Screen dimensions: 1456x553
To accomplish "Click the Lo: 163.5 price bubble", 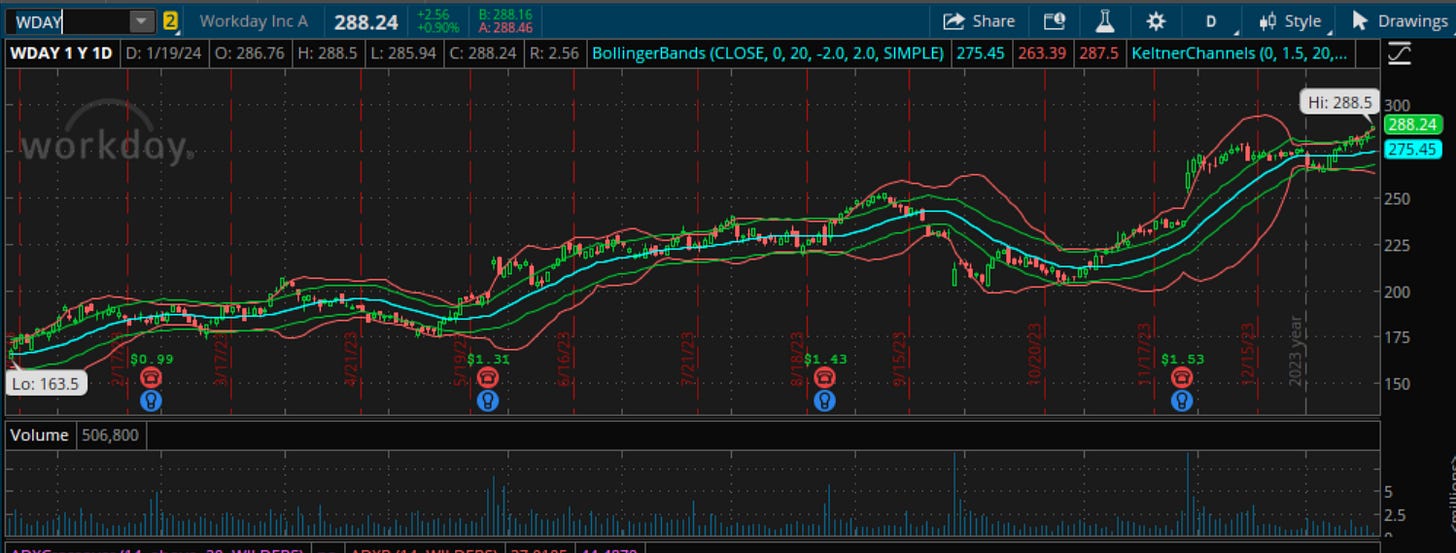I will [x=47, y=383].
